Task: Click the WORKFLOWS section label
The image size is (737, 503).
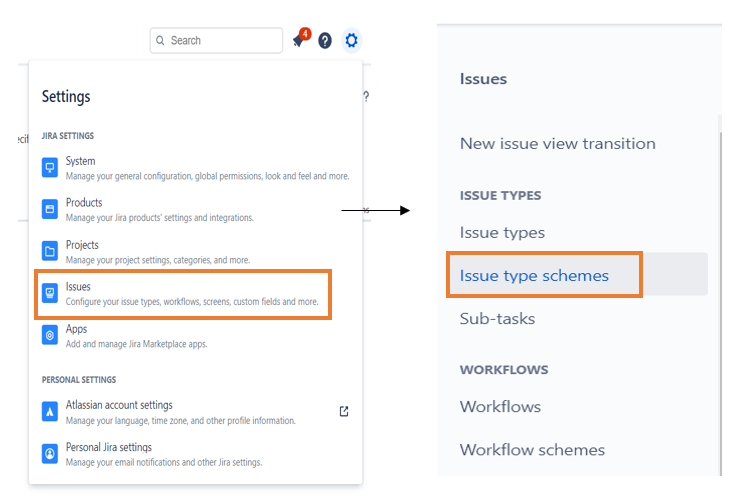Action: tap(504, 370)
